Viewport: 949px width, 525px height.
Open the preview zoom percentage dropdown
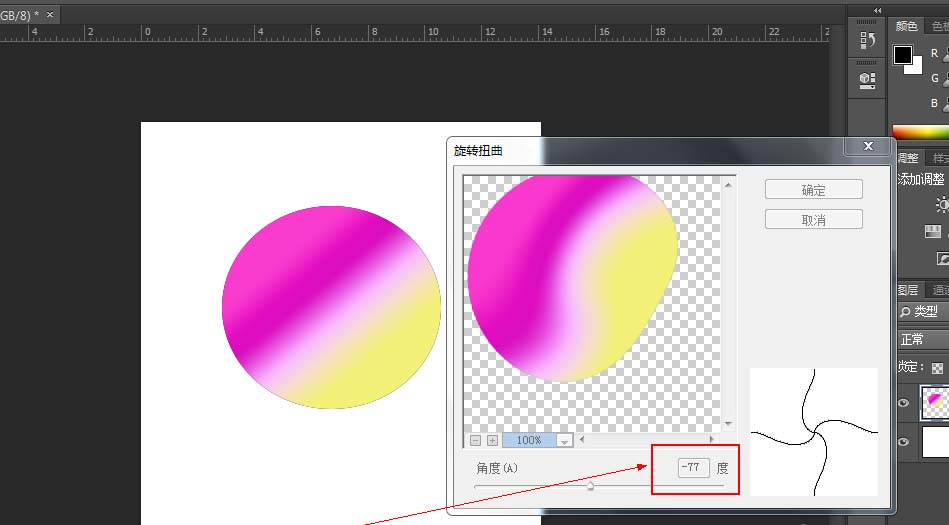564,440
